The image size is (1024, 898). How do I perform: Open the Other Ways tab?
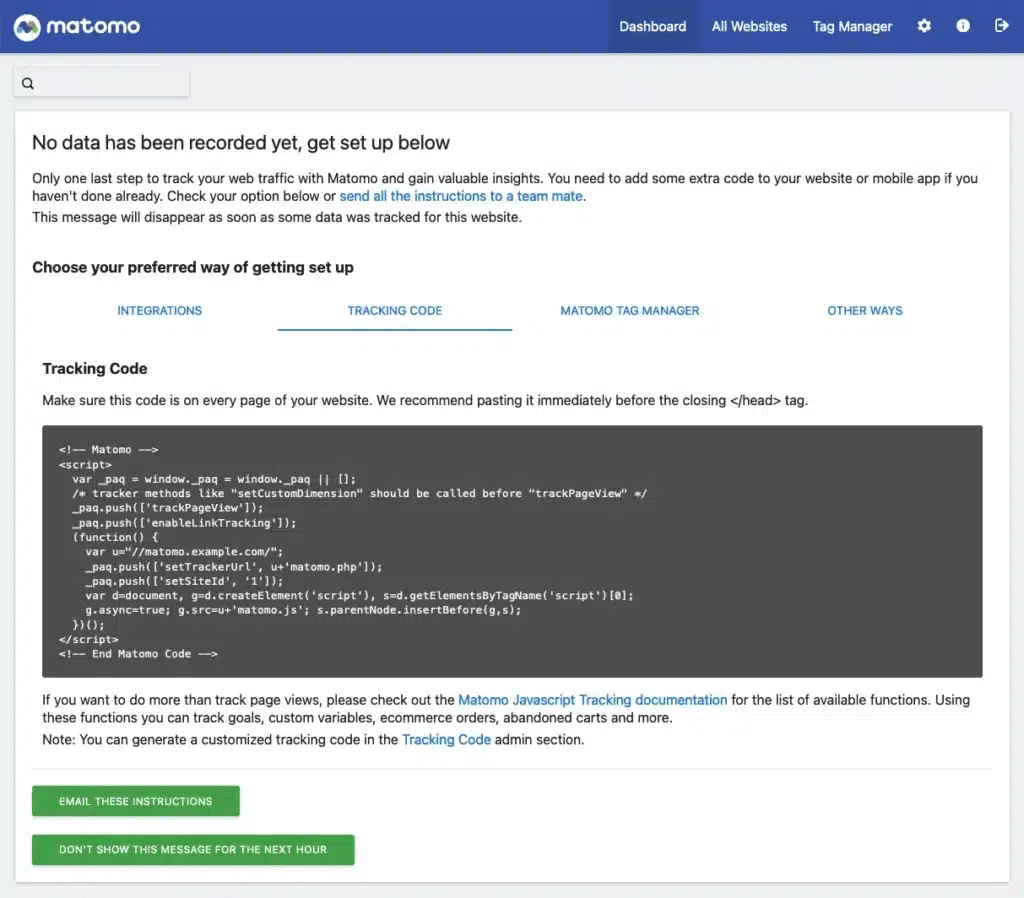tap(865, 311)
